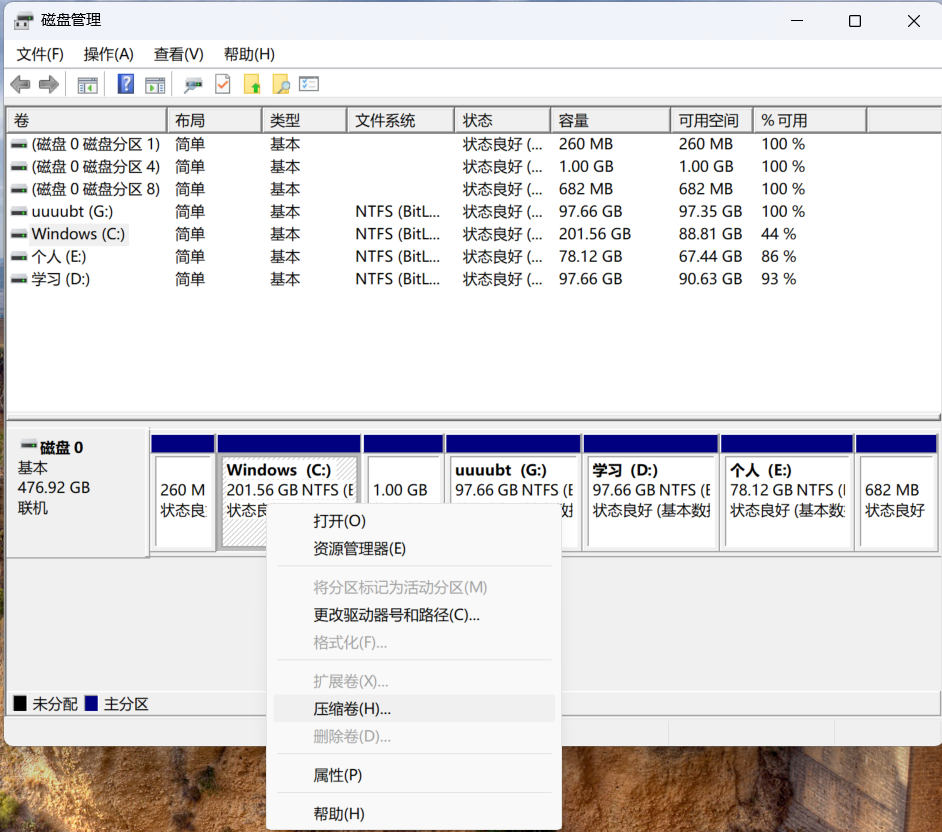The width and height of the screenshot is (942, 832).
Task: Click the dark blue 主分区 legend swatch
Action: (91, 703)
